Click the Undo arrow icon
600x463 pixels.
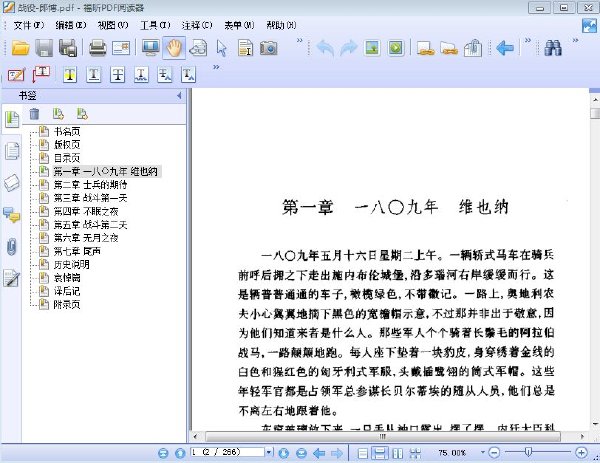(x=325, y=48)
